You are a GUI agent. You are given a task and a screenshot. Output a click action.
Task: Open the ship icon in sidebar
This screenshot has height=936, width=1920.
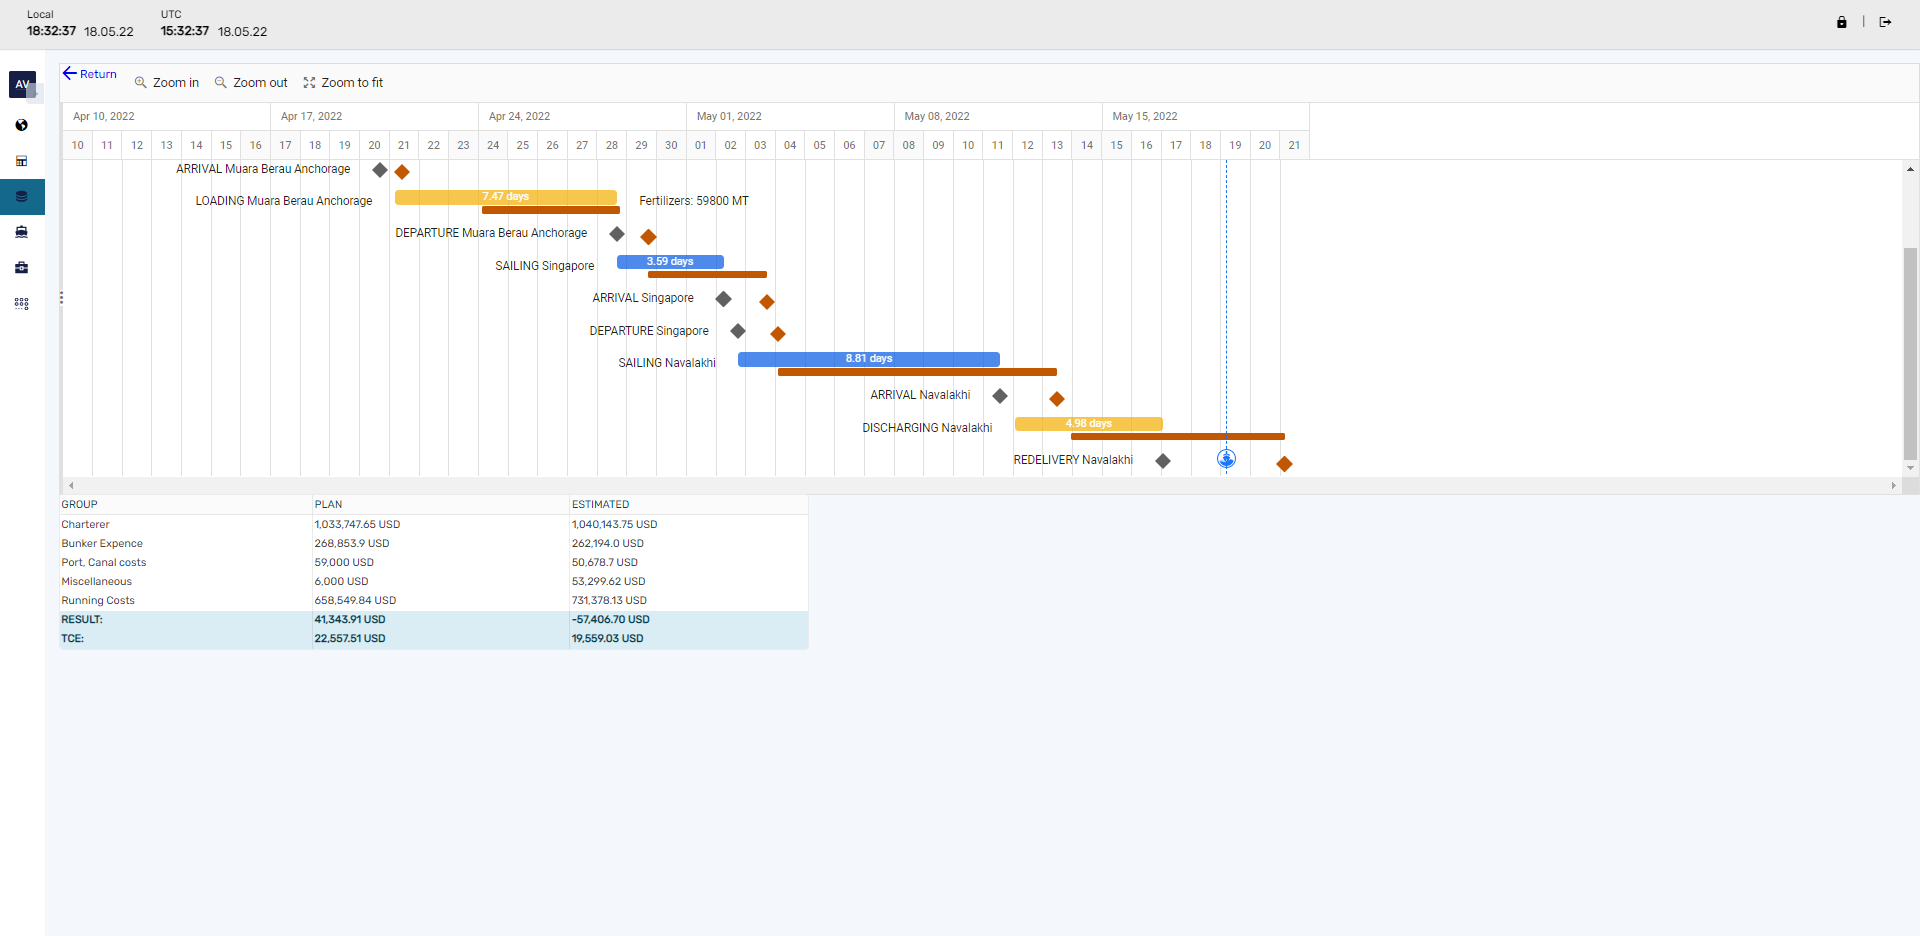(21, 232)
